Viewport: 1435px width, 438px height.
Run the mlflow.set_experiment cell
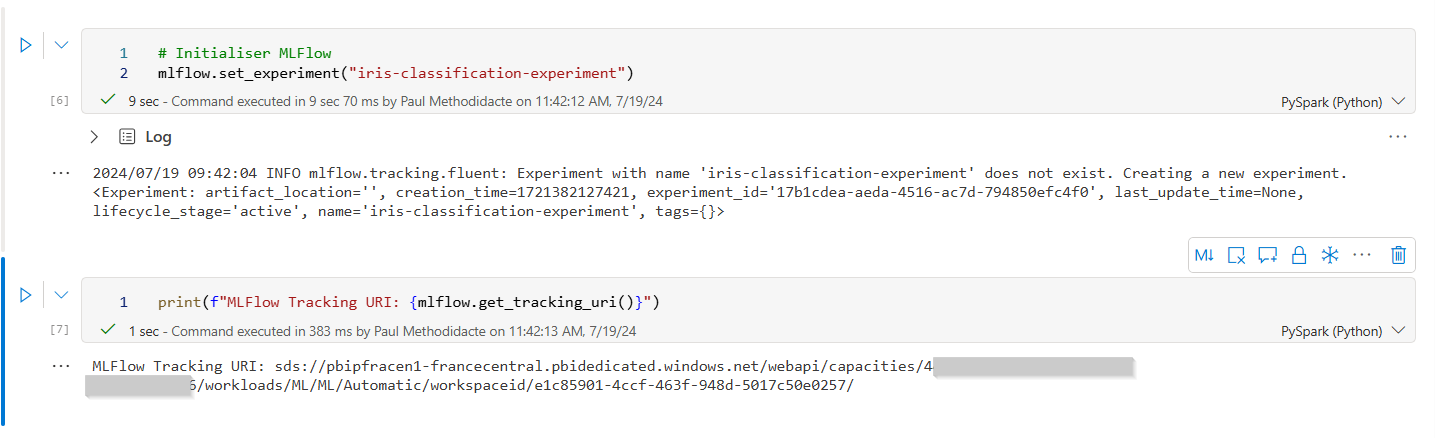pos(26,45)
